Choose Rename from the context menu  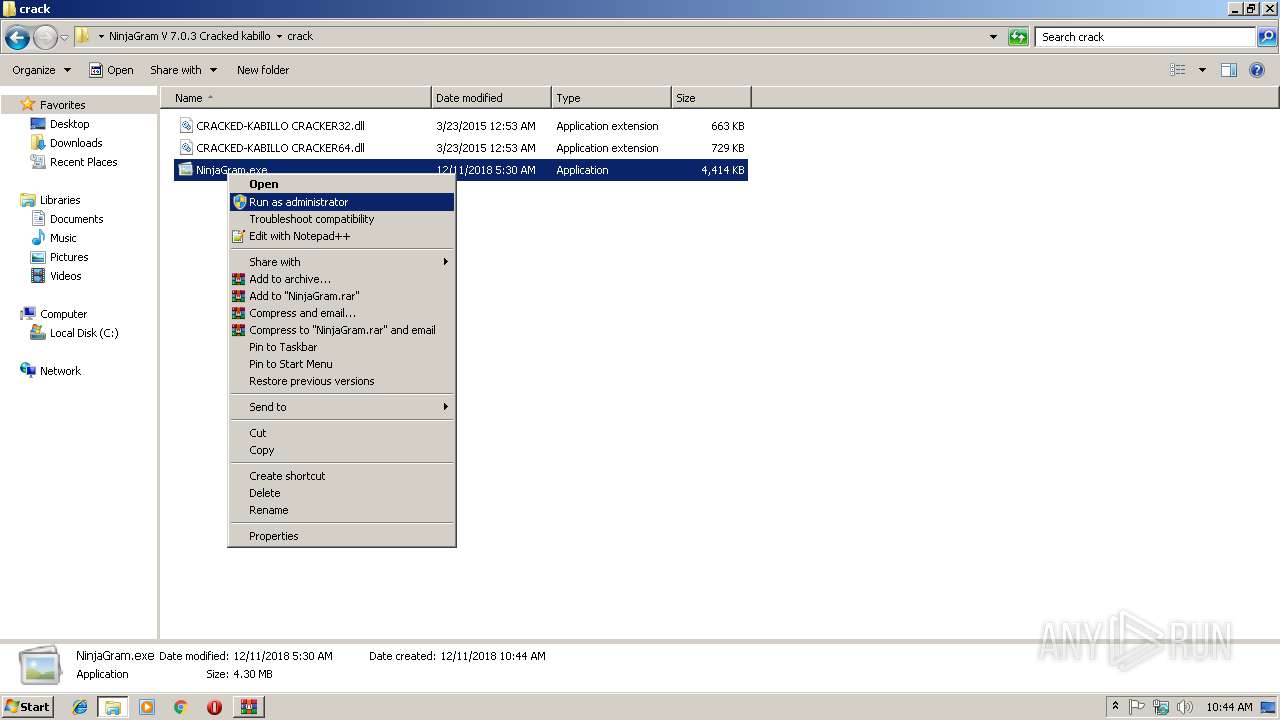[x=341, y=510]
